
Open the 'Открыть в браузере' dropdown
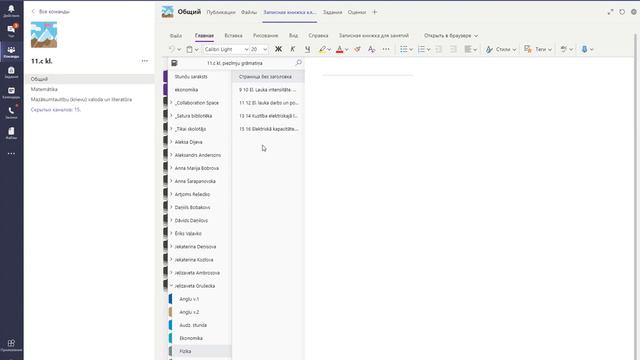click(x=451, y=36)
